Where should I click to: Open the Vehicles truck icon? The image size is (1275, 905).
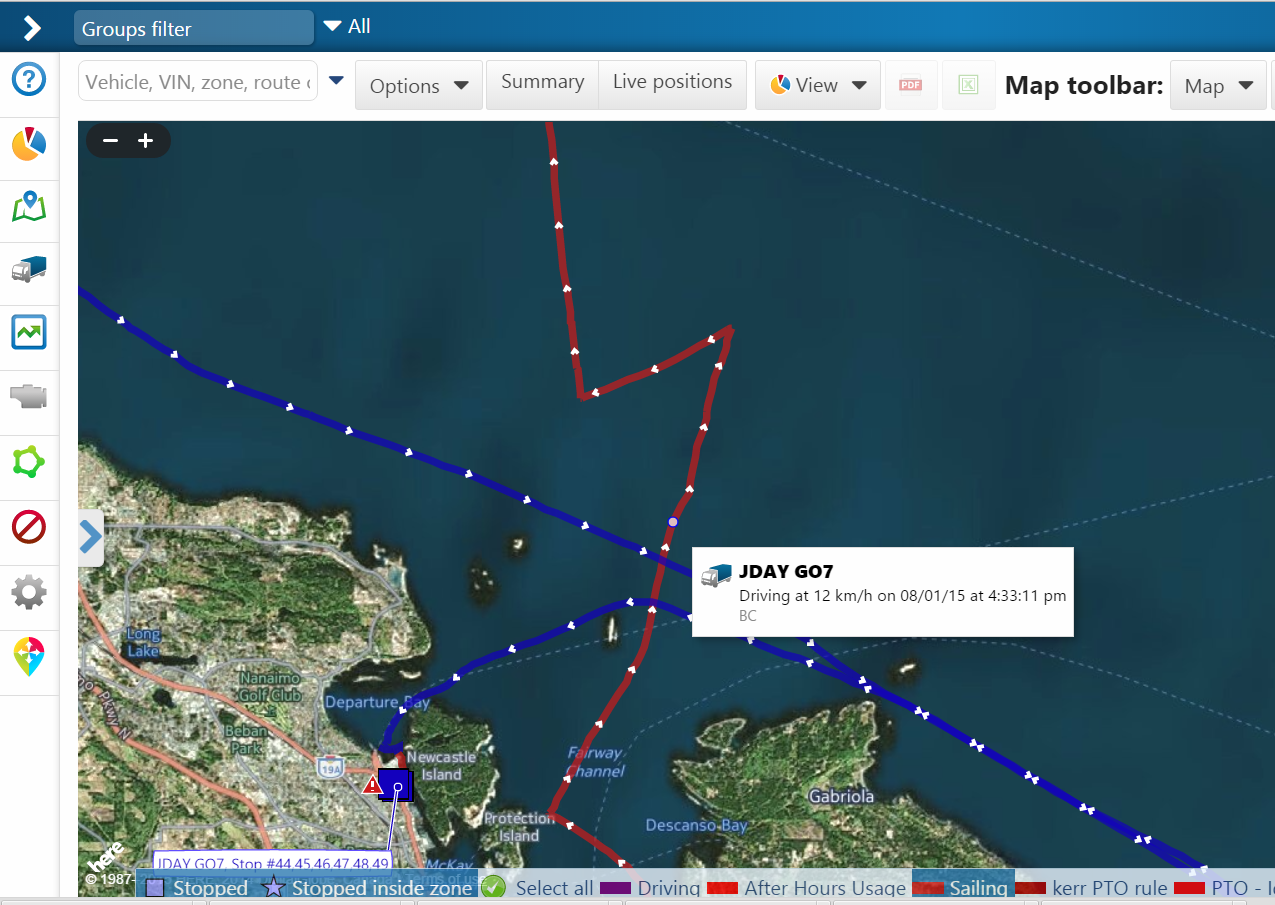click(x=29, y=269)
